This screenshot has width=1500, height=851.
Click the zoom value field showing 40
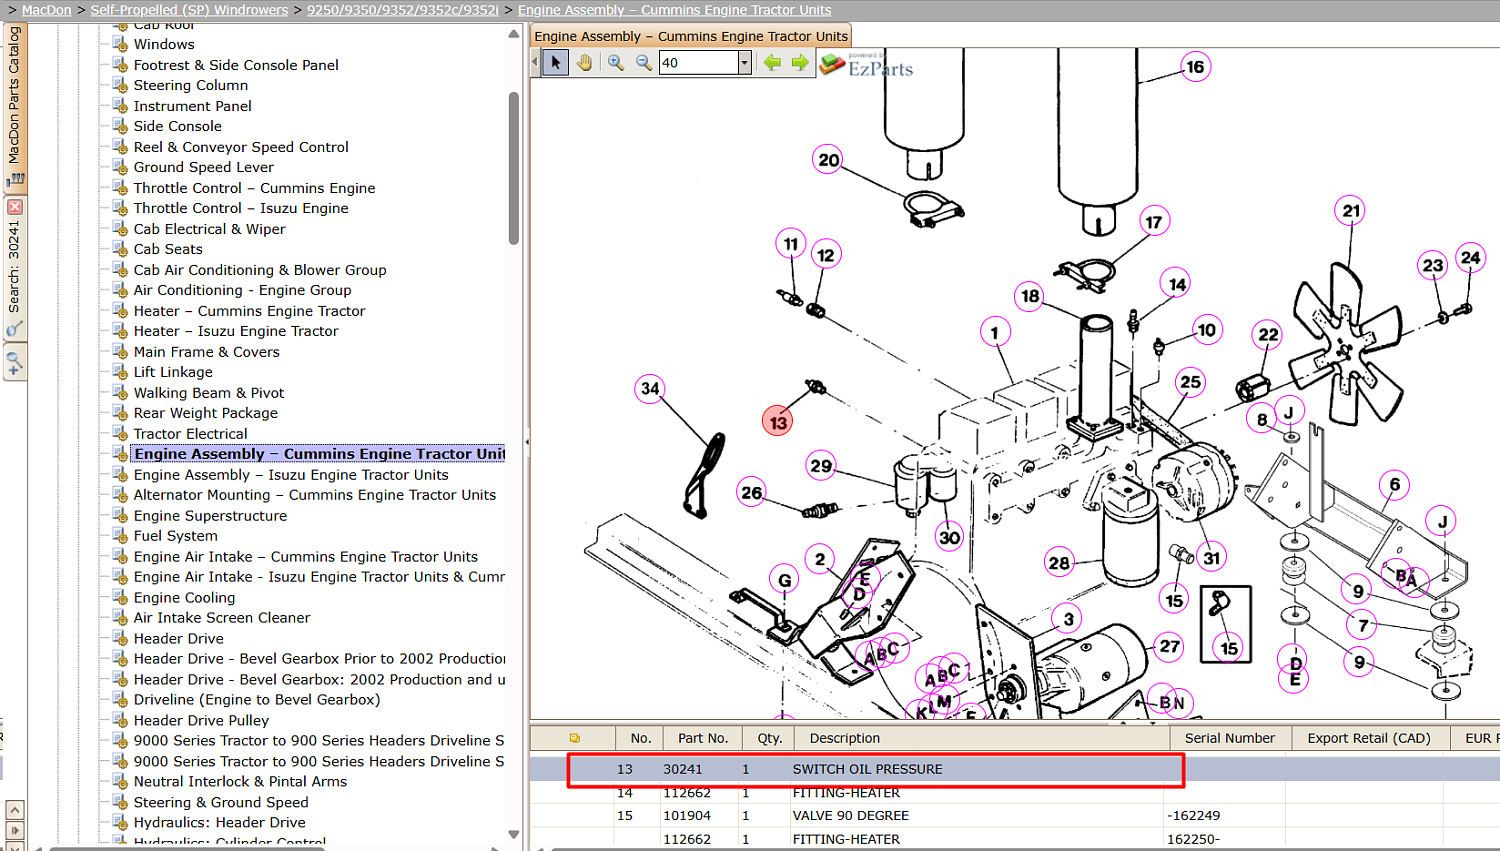click(698, 63)
